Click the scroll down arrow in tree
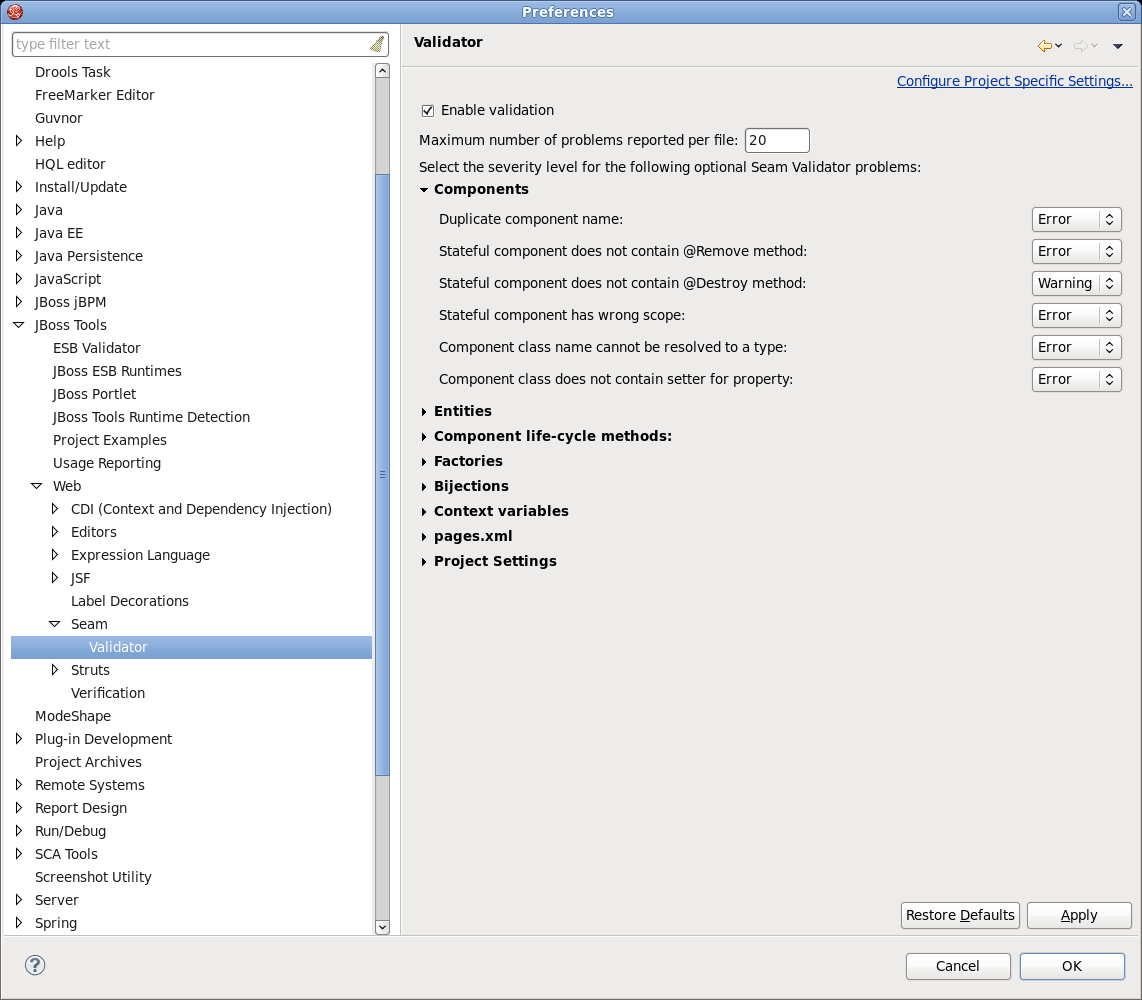The image size is (1142, 1000). (x=382, y=927)
